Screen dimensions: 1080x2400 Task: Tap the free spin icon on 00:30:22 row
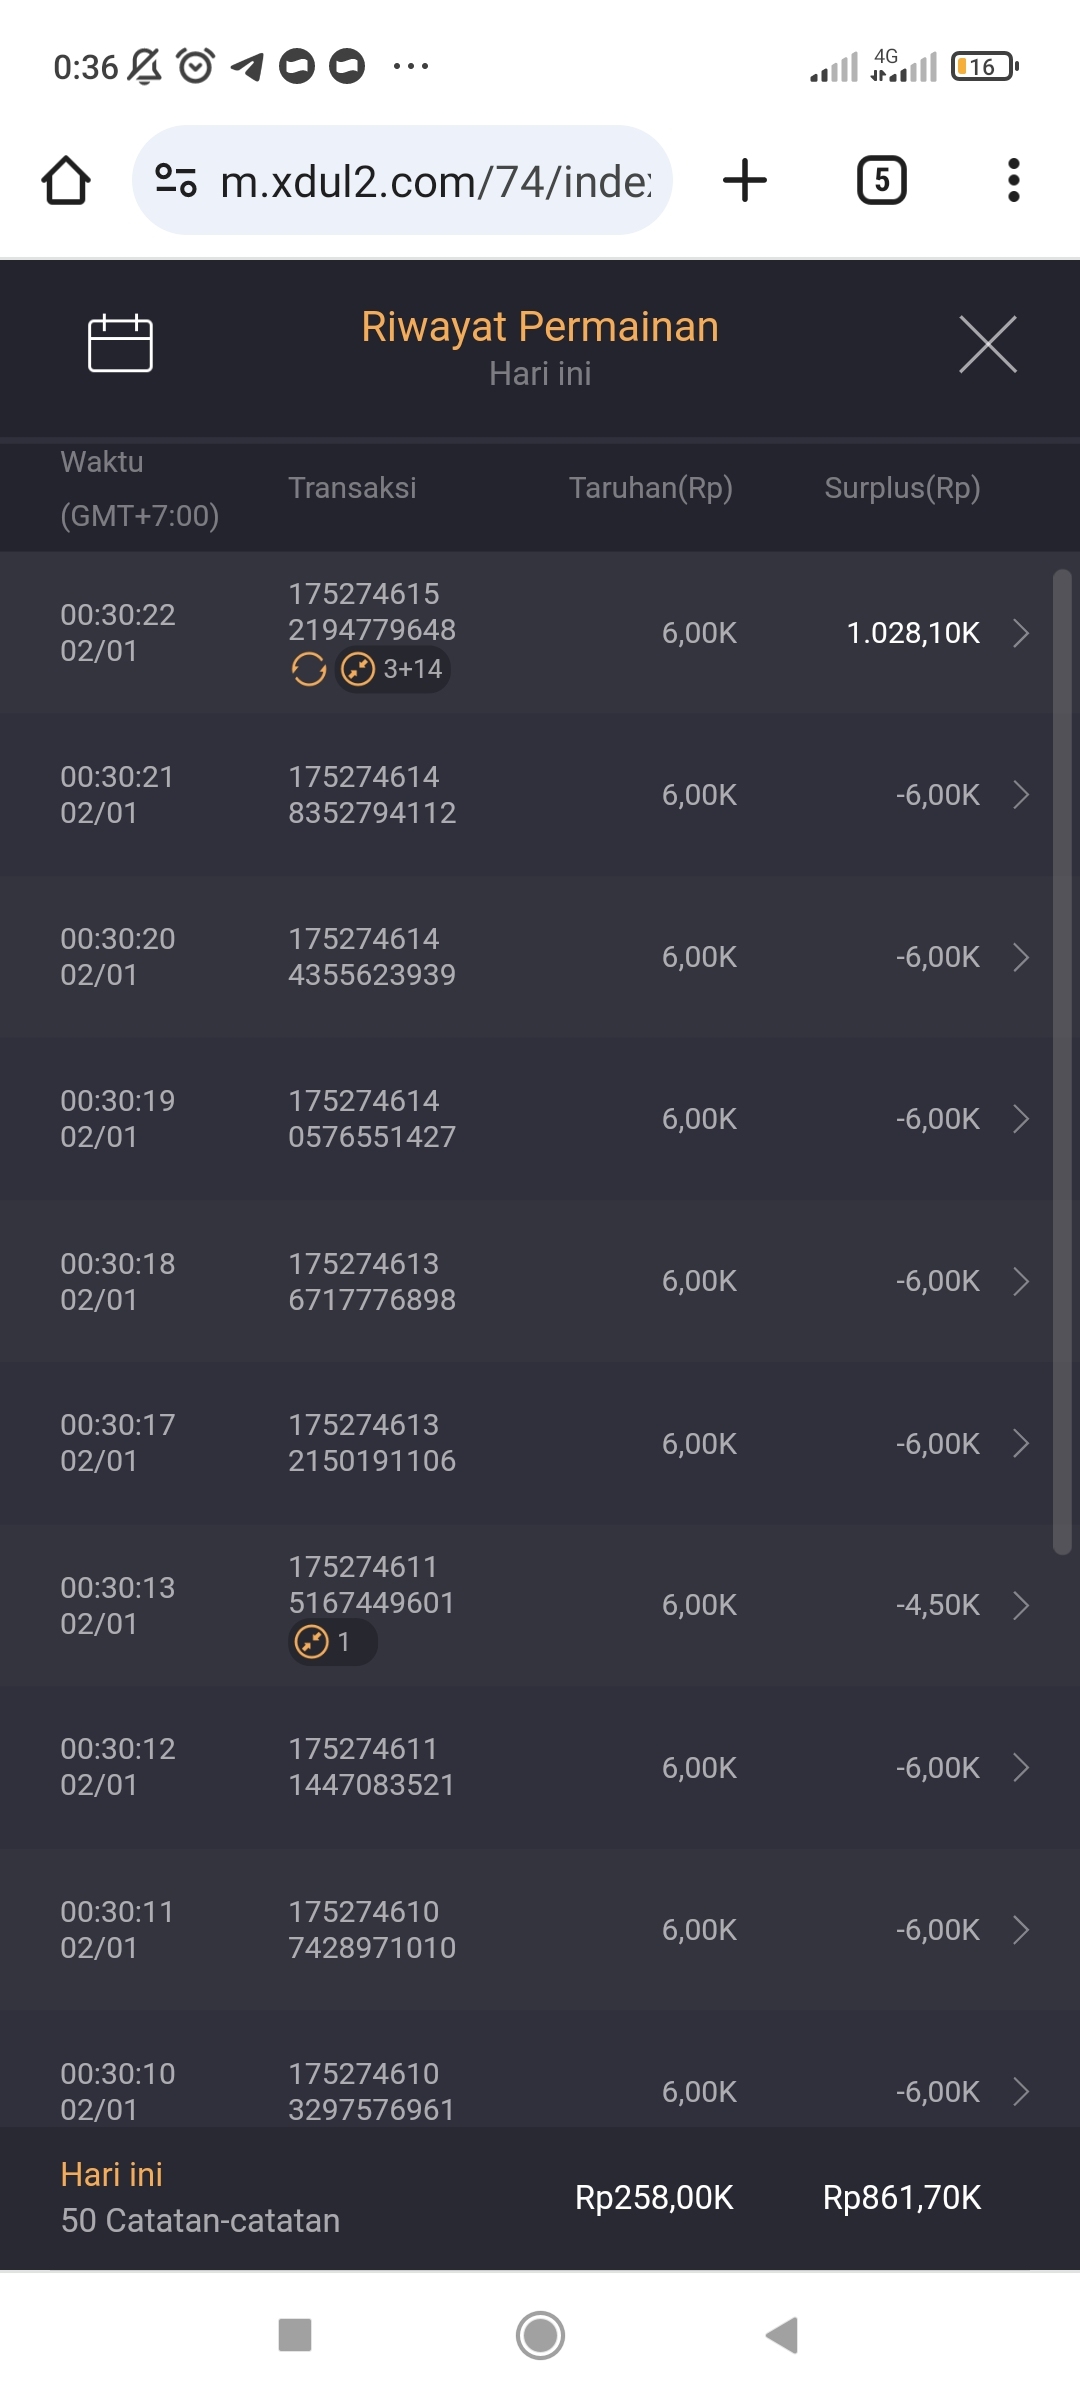(x=309, y=669)
